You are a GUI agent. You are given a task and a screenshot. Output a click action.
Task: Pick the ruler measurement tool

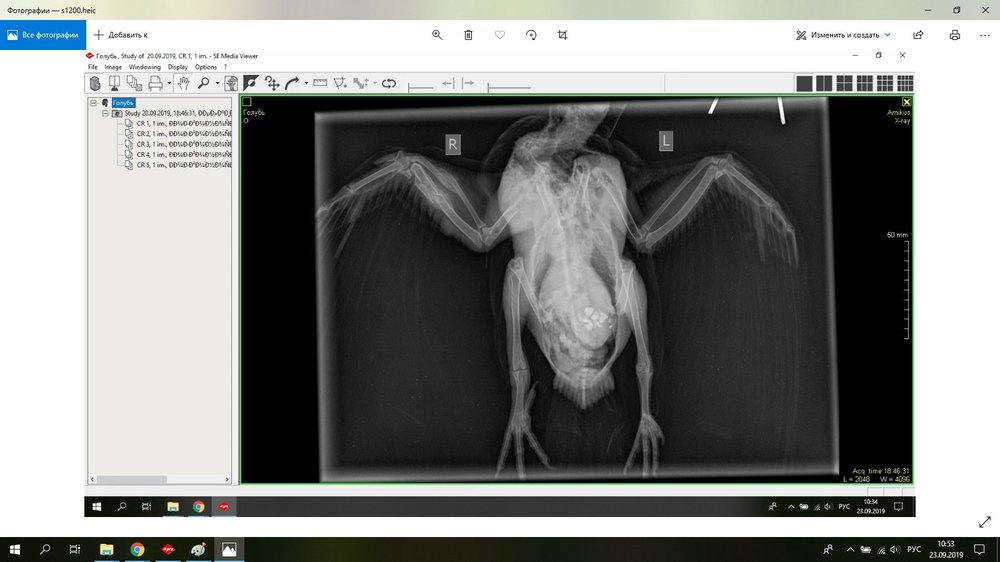(320, 84)
